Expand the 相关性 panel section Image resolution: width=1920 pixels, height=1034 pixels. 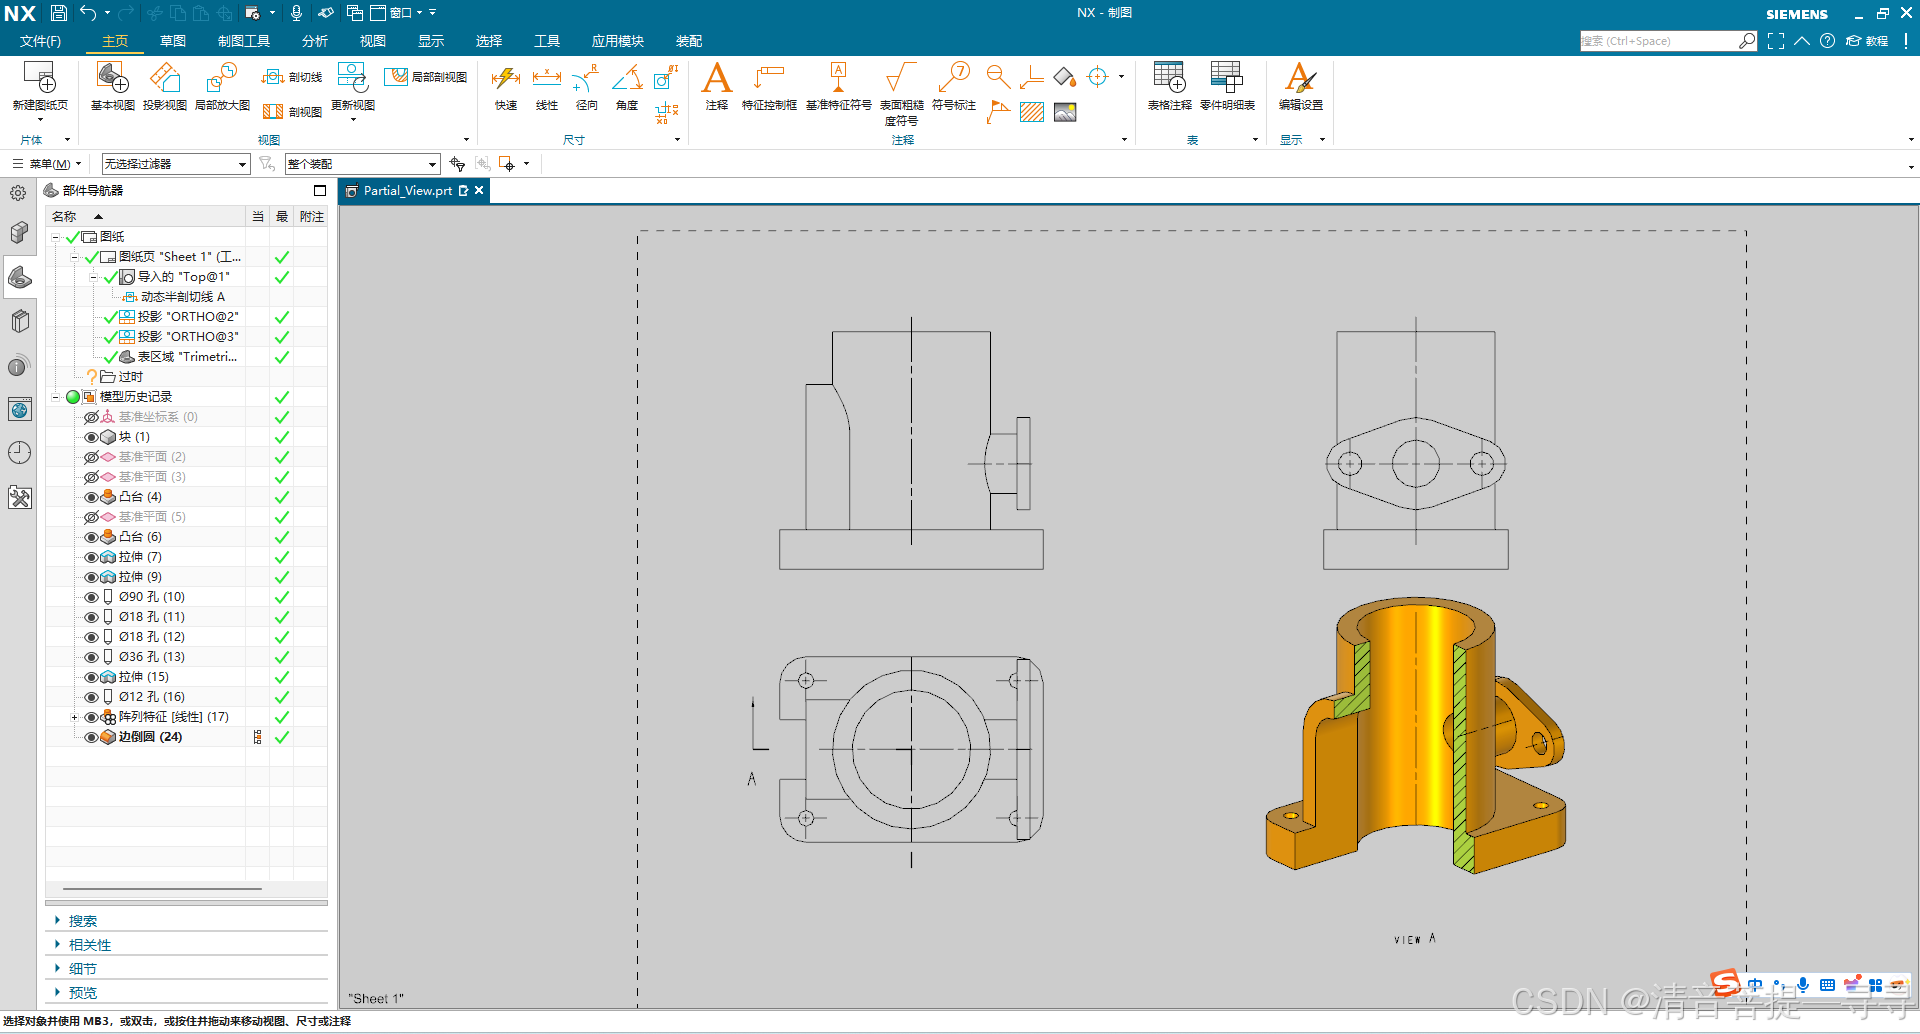tap(89, 945)
